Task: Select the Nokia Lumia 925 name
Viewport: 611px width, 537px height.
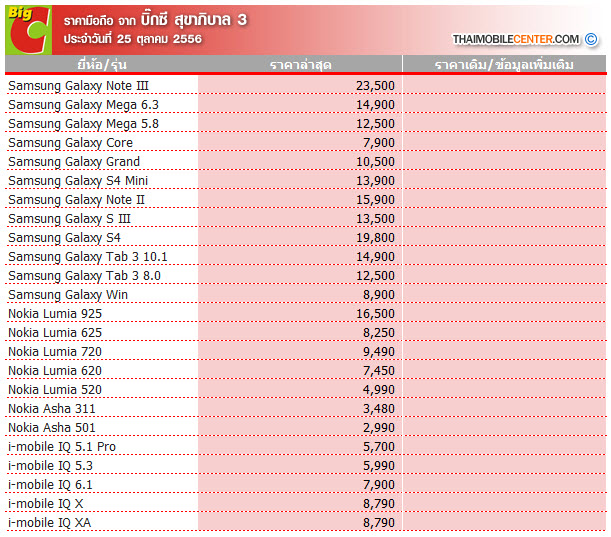Action: click(x=55, y=314)
